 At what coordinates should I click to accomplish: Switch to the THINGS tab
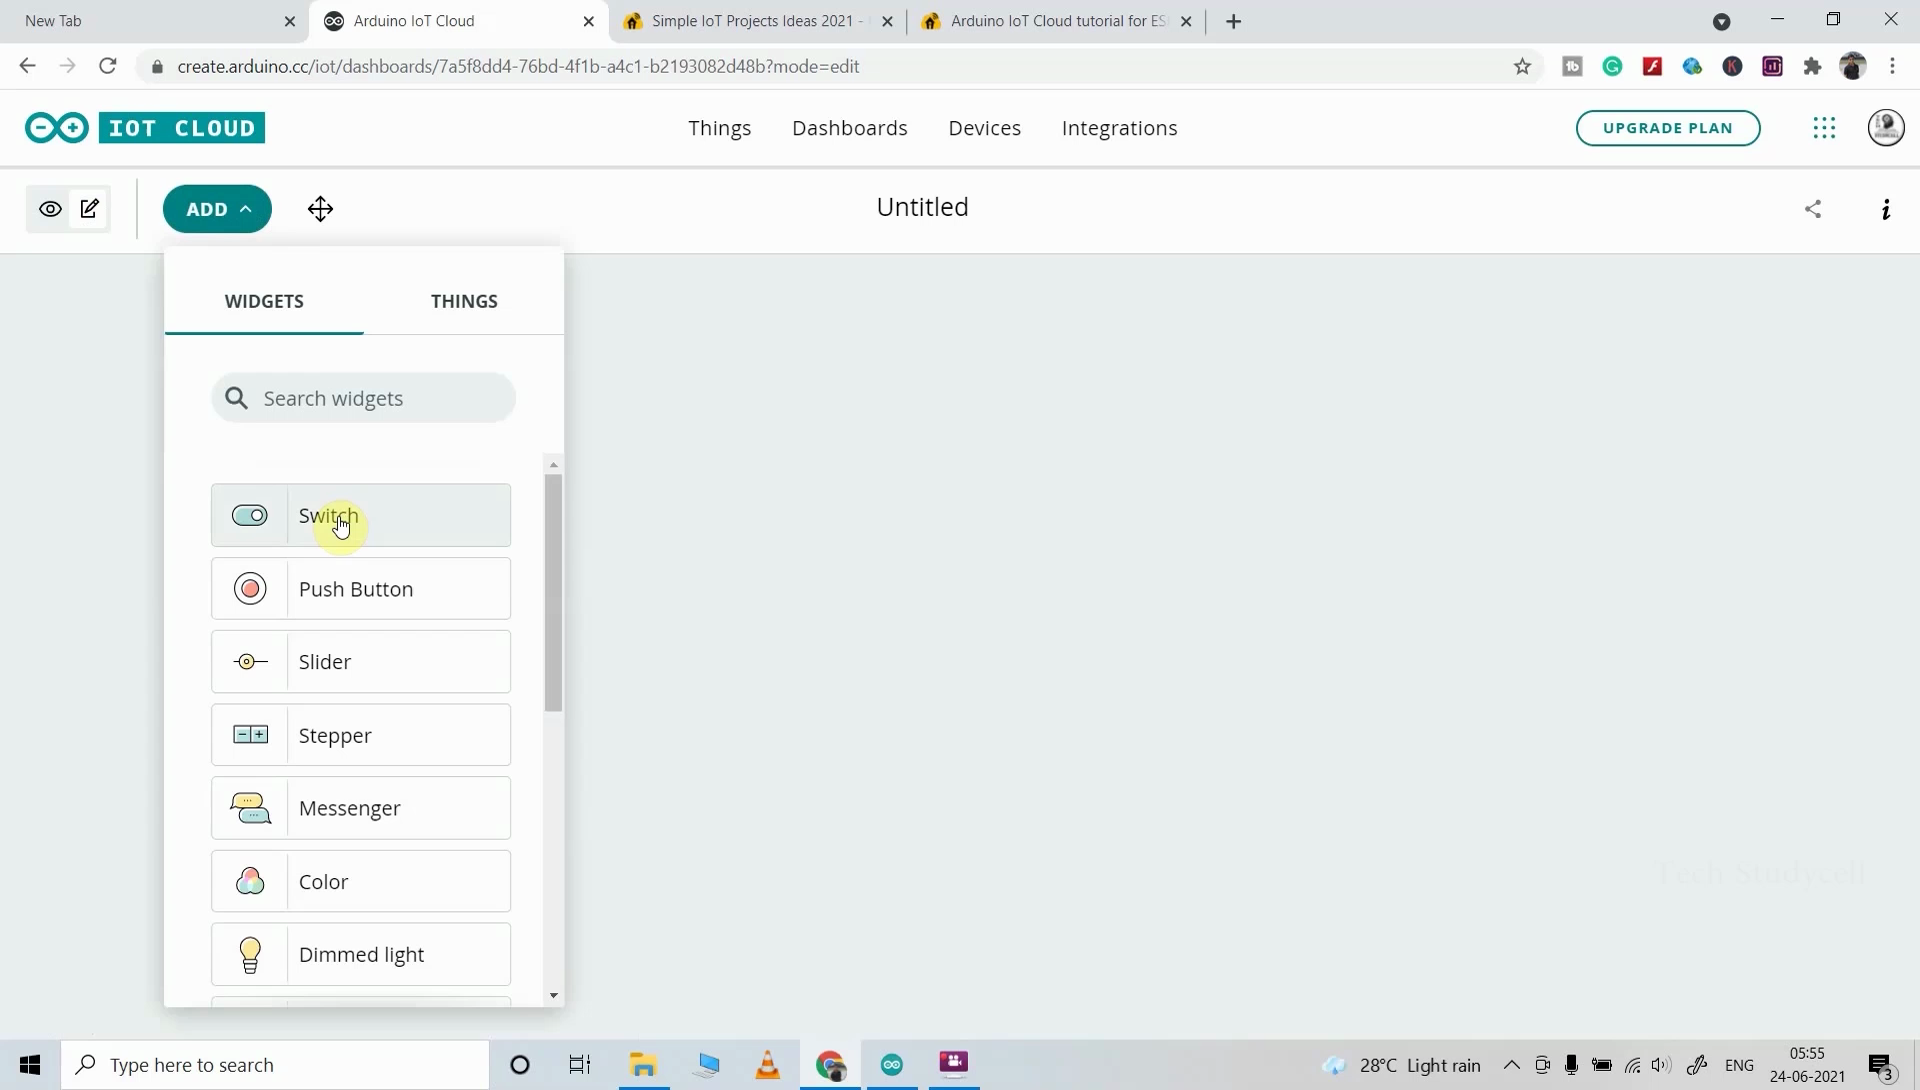[x=464, y=301]
